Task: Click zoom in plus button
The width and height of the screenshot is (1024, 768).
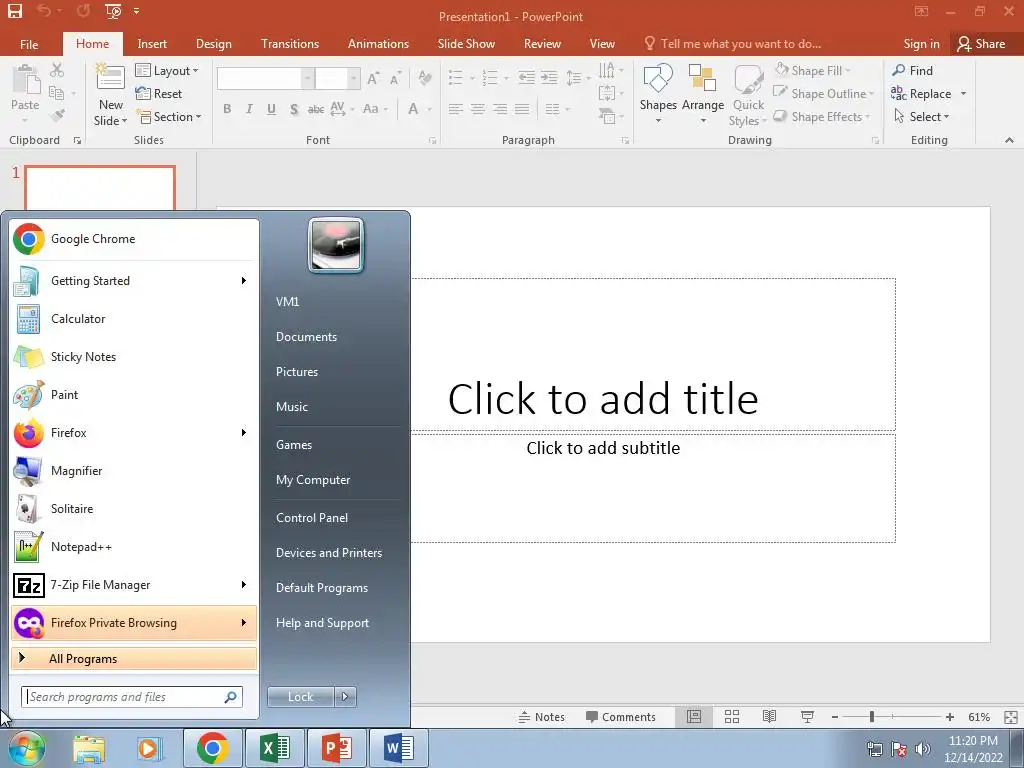Action: 950,717
